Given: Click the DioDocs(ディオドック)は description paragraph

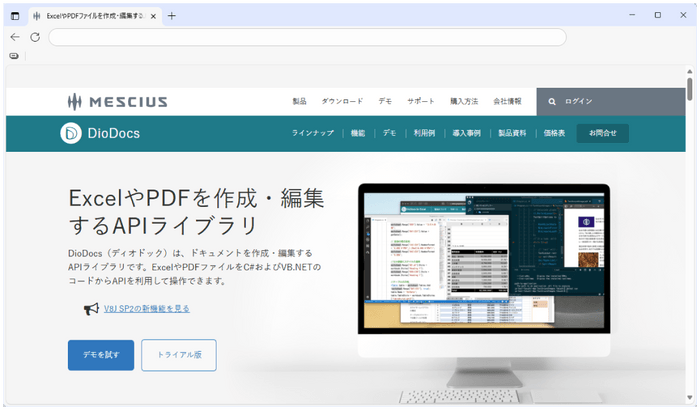Looking at the screenshot, I should (x=195, y=267).
